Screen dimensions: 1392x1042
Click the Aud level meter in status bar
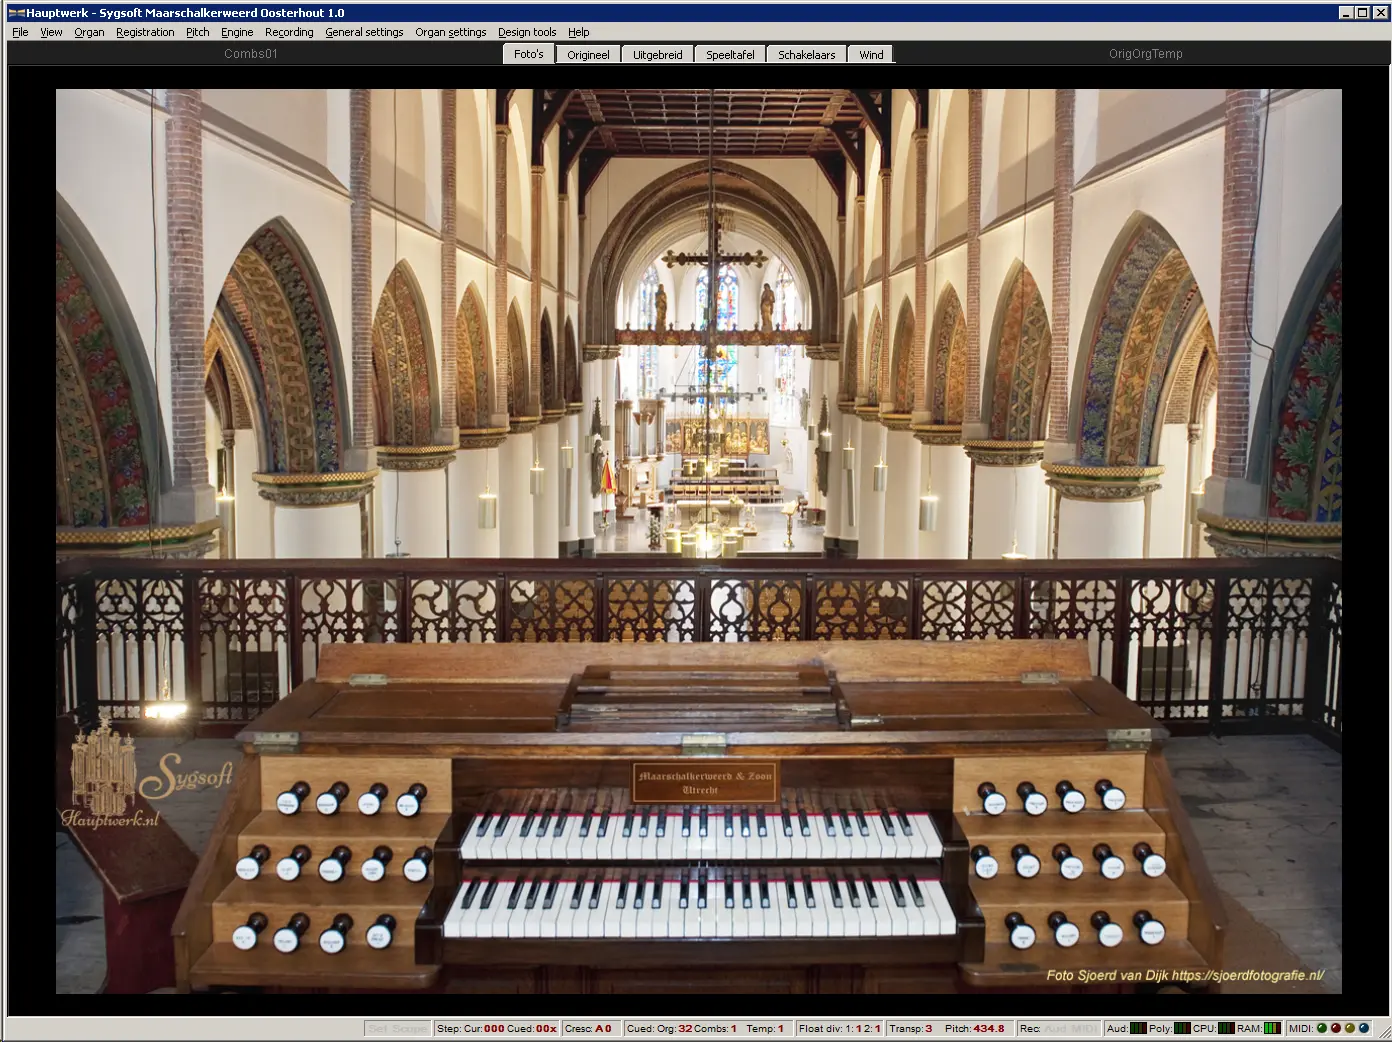click(1138, 1028)
